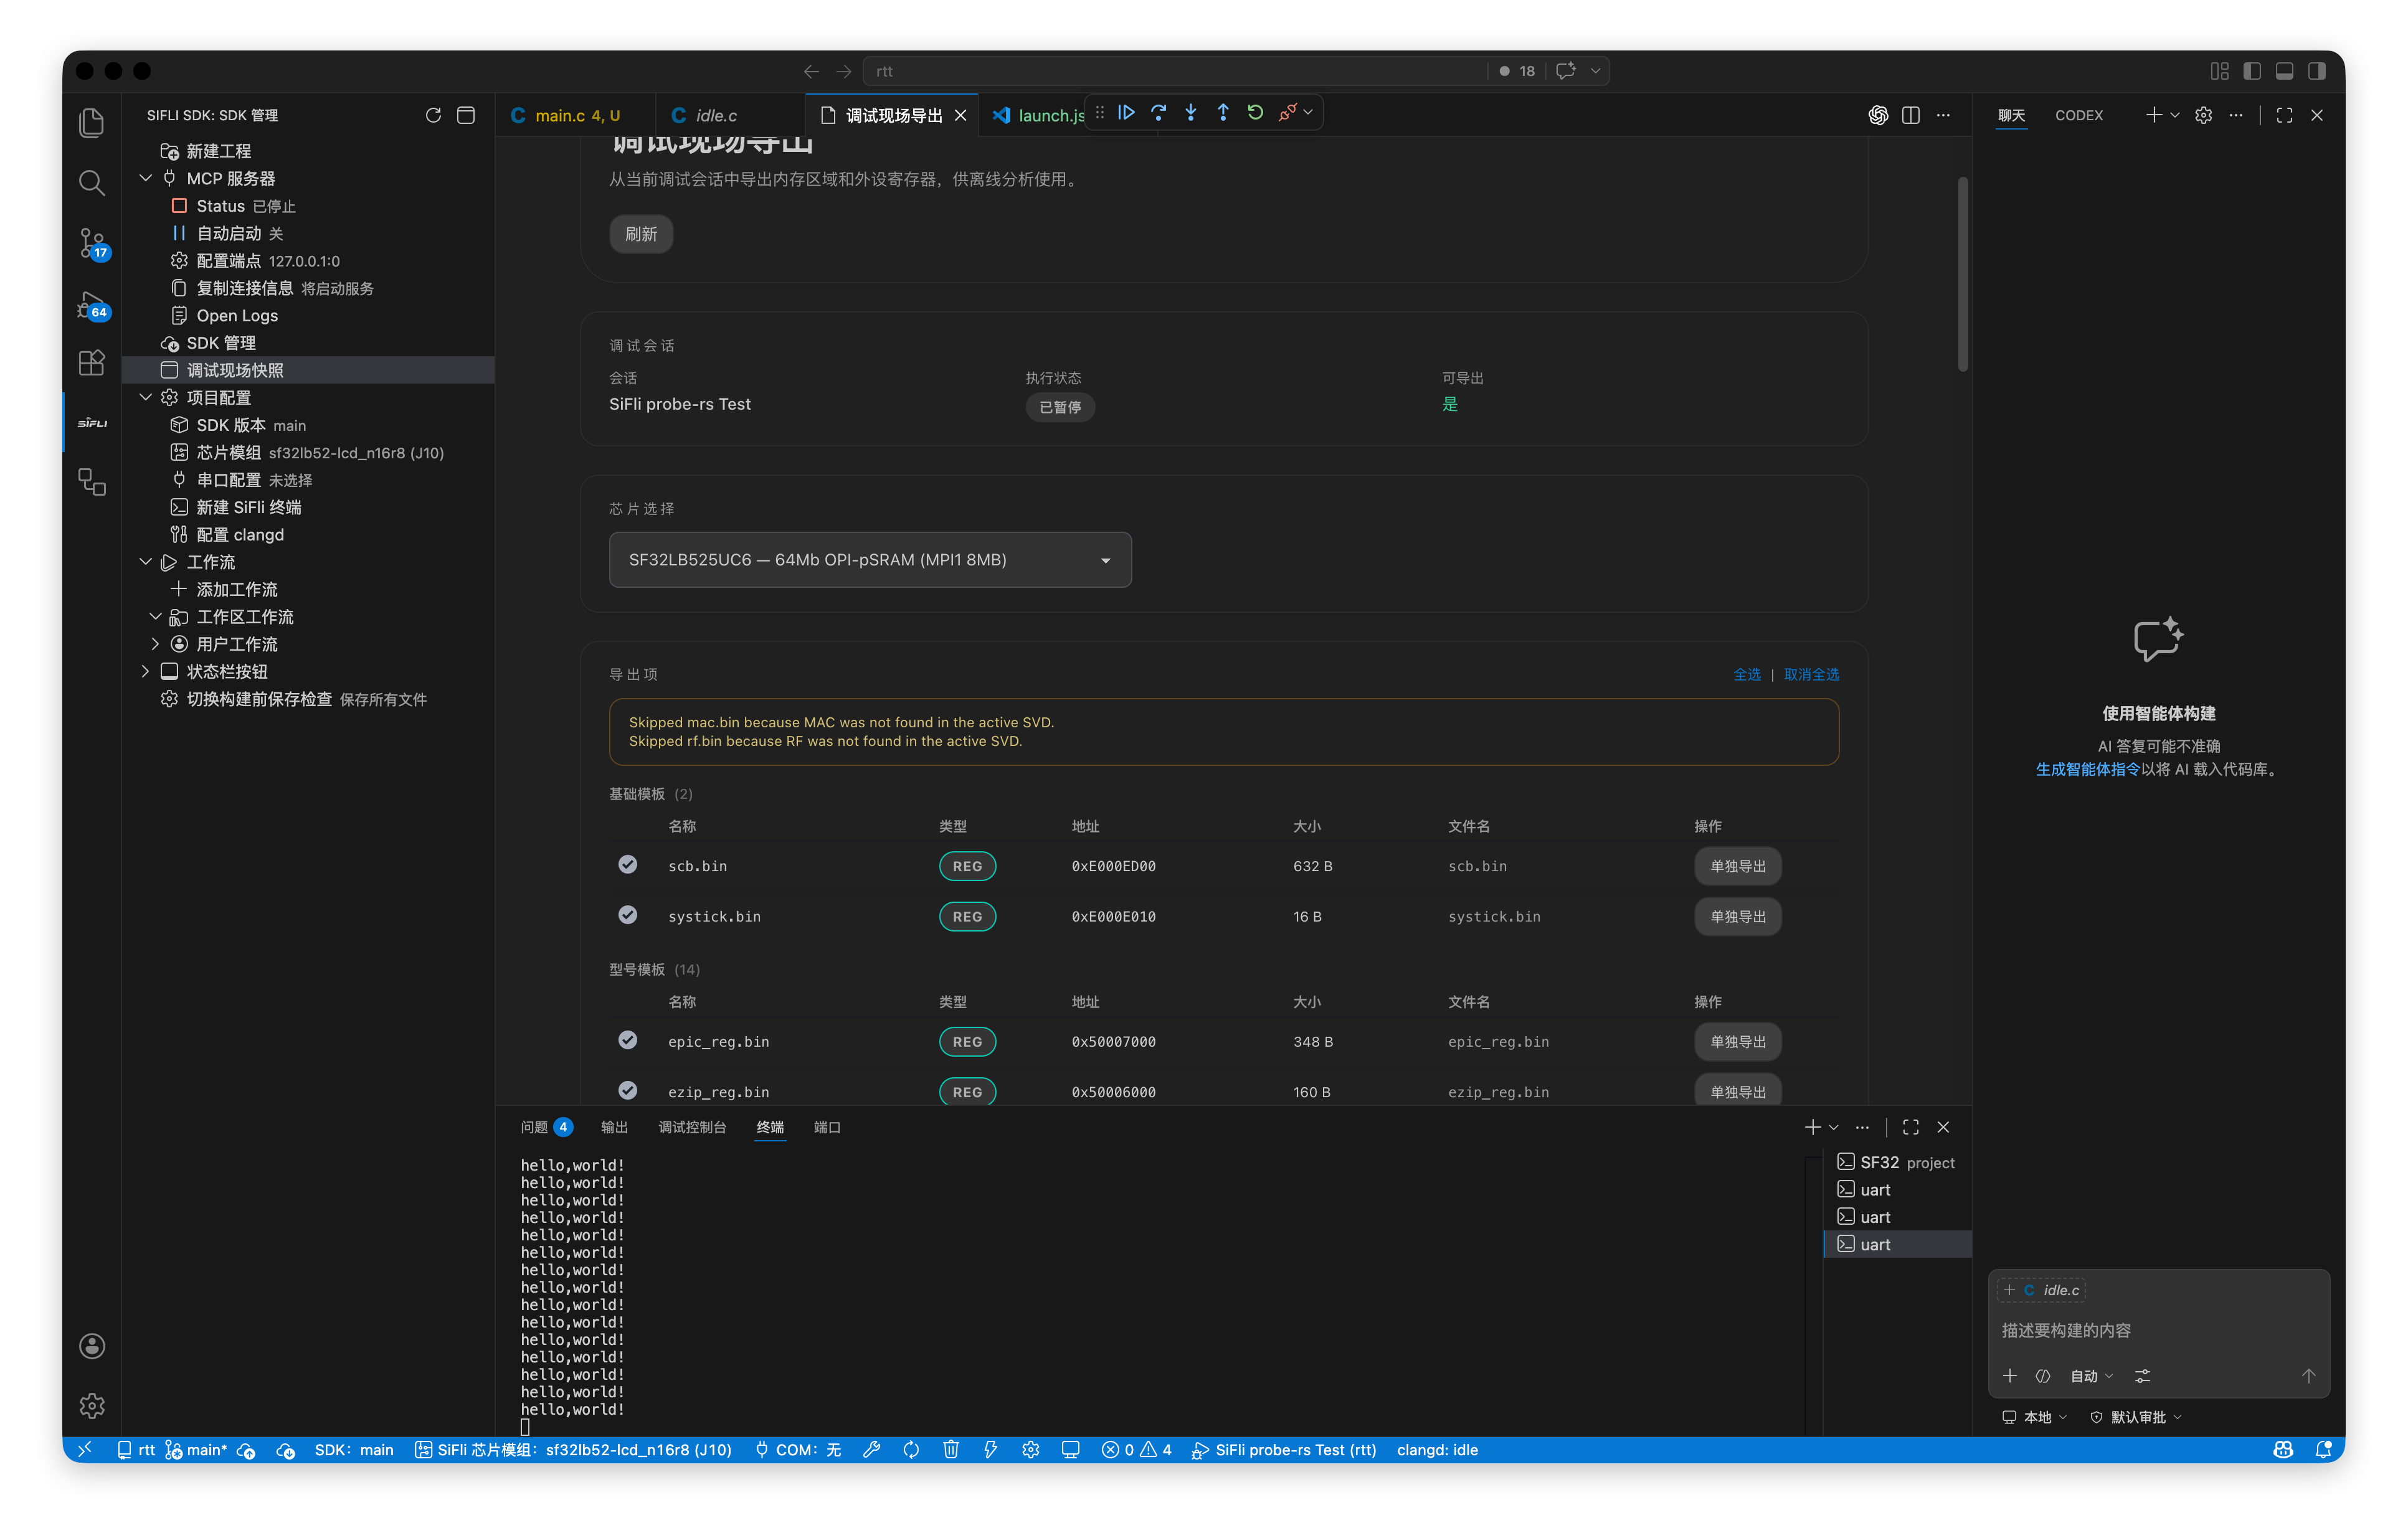Viewport: 2408px width, 1538px height.
Task: Uncheck the scb.bin export item
Action: click(x=627, y=865)
